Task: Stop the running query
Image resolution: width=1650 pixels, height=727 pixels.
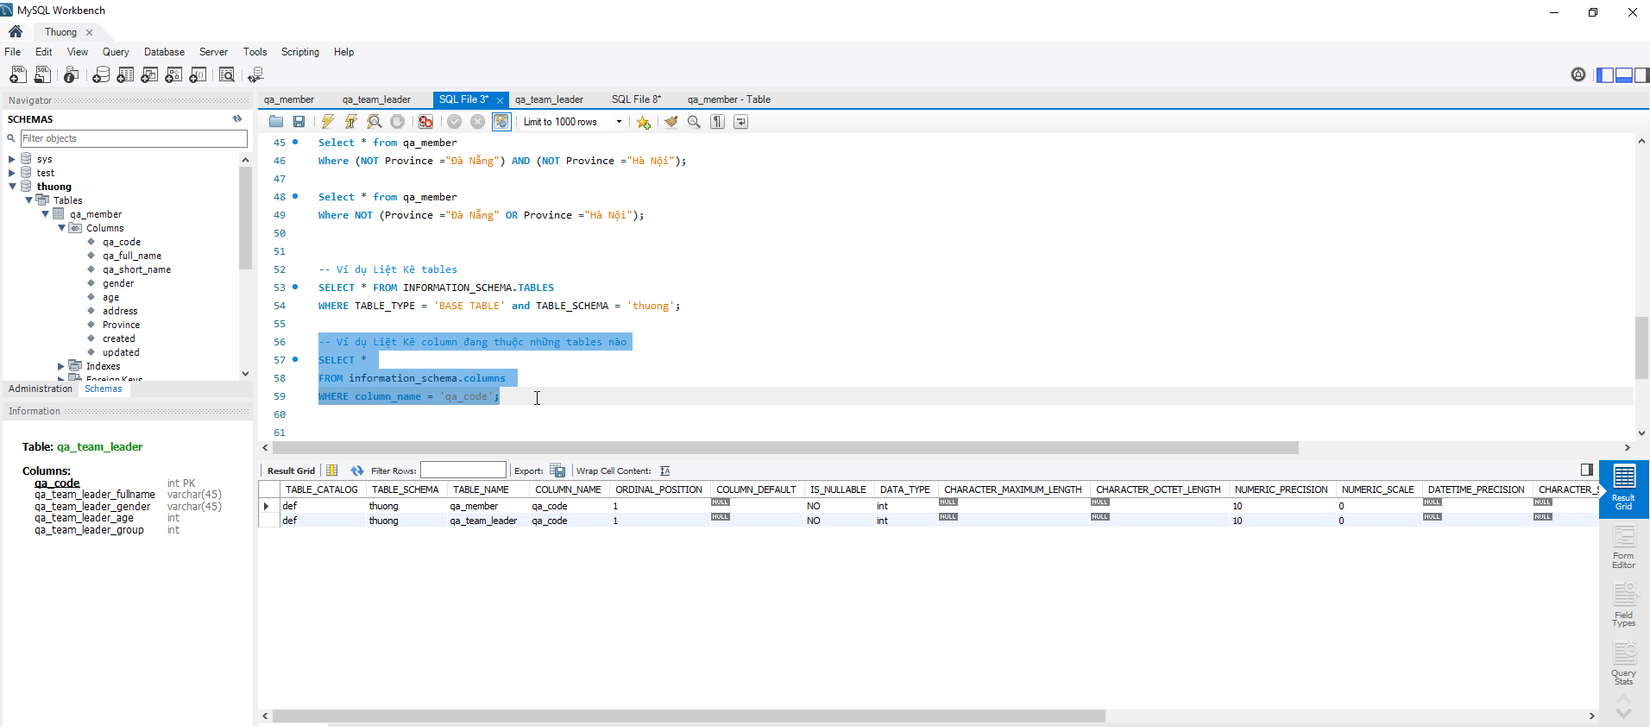Action: [397, 122]
